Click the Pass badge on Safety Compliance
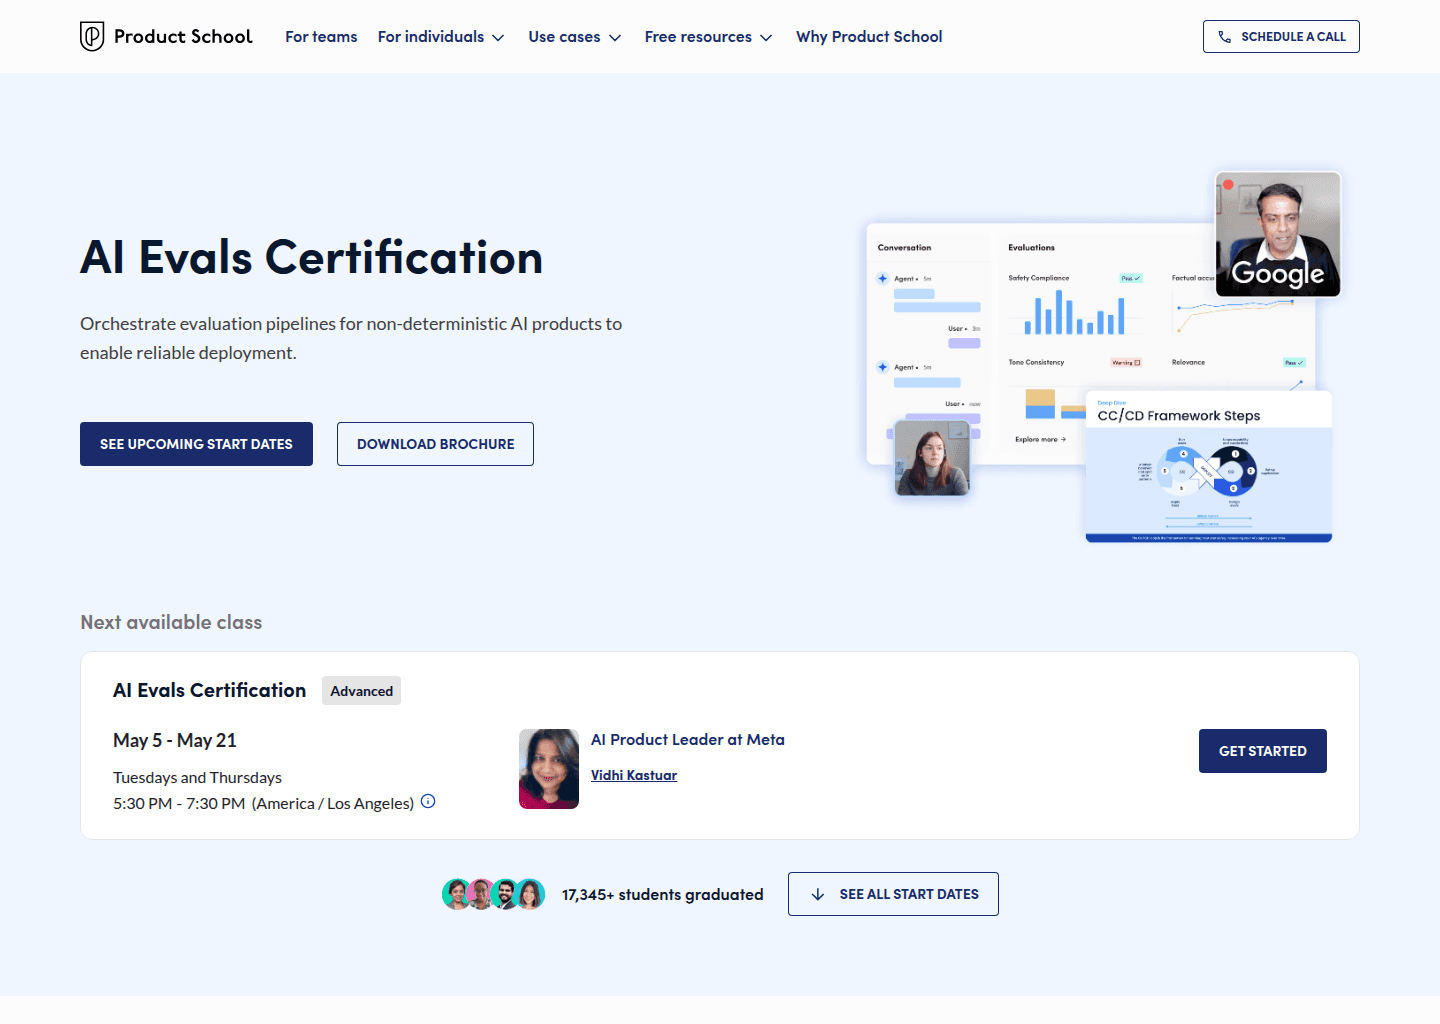 1131,278
